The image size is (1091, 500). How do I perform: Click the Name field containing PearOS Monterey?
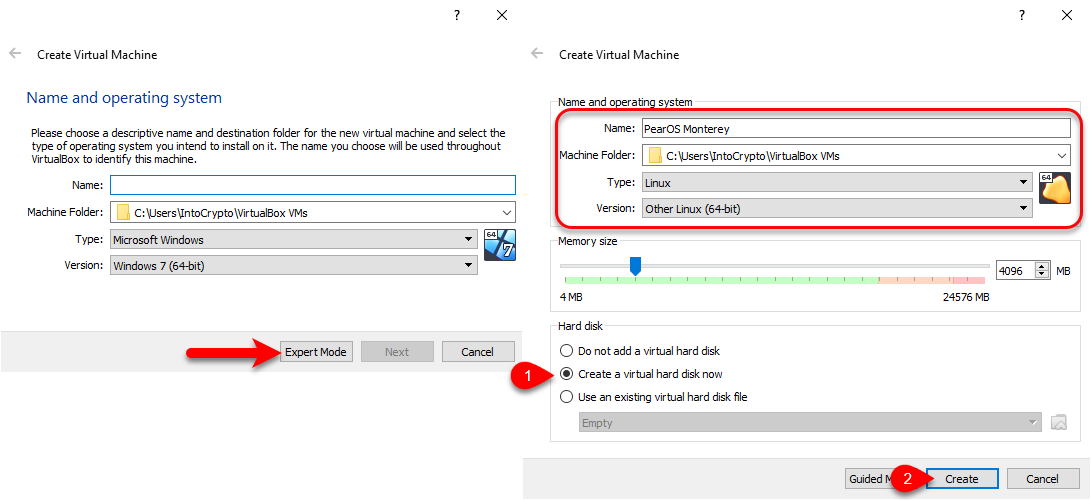[x=856, y=129]
